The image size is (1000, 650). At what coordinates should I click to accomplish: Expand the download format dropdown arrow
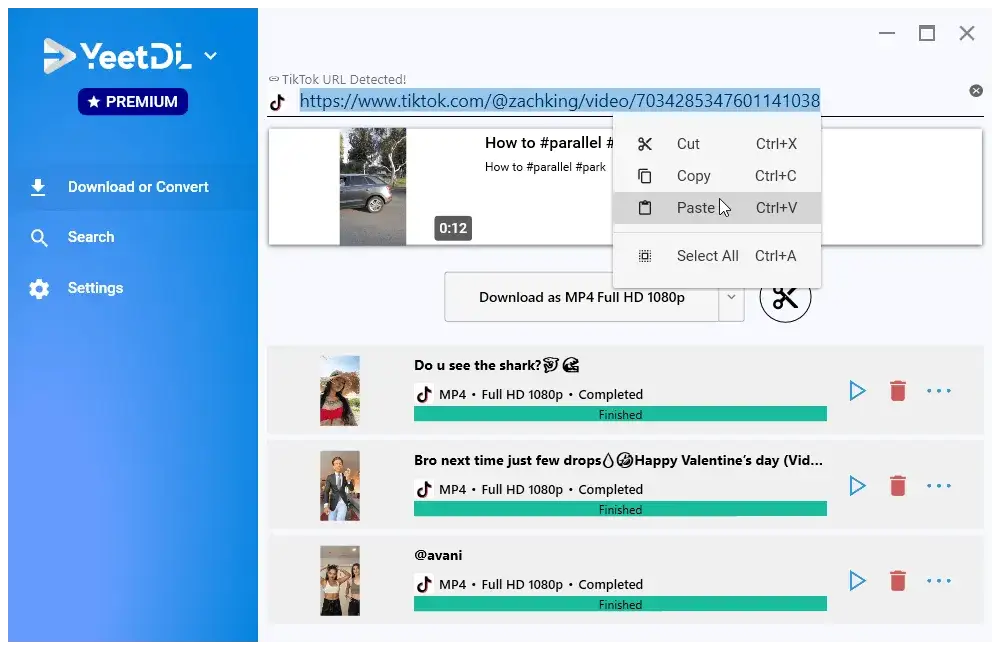(x=732, y=297)
